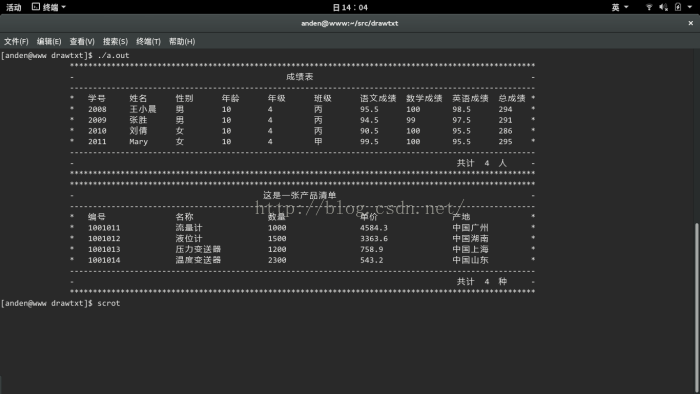Click the 产地 column header

coord(461,217)
